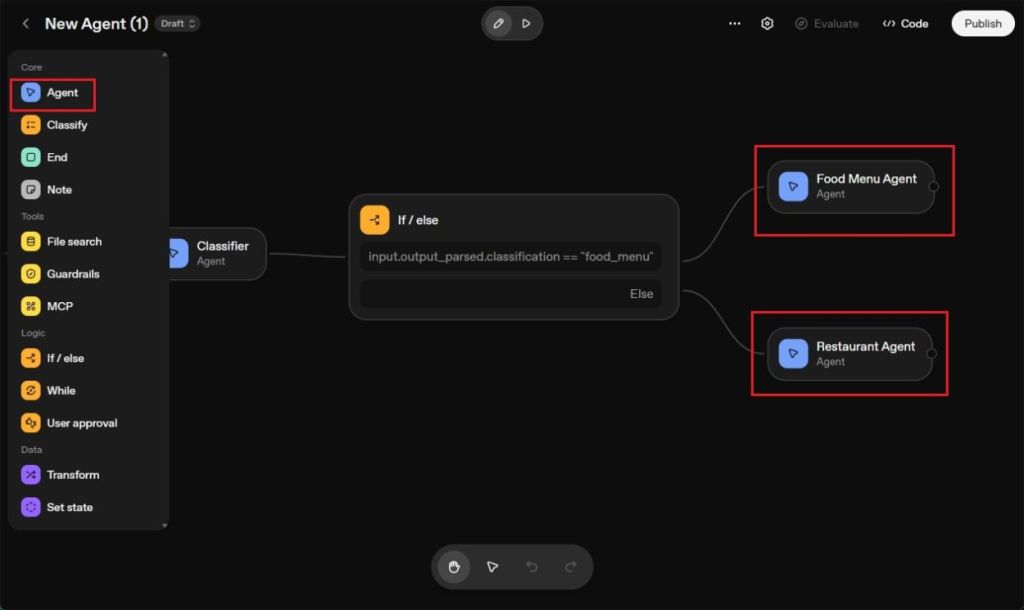Select the End node icon

[x=30, y=157]
